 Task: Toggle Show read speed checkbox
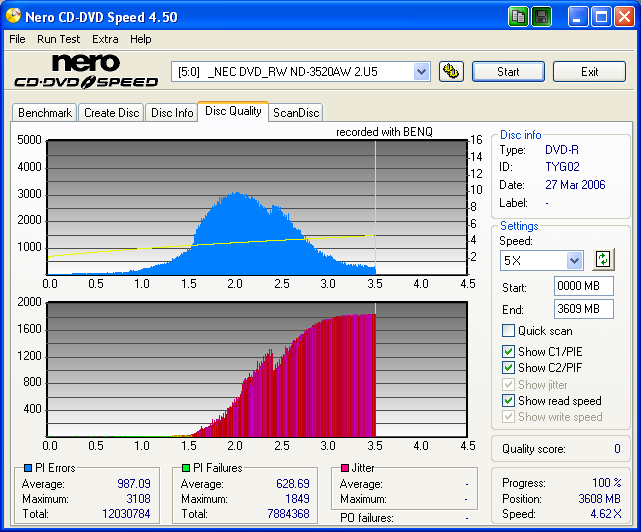click(x=508, y=400)
